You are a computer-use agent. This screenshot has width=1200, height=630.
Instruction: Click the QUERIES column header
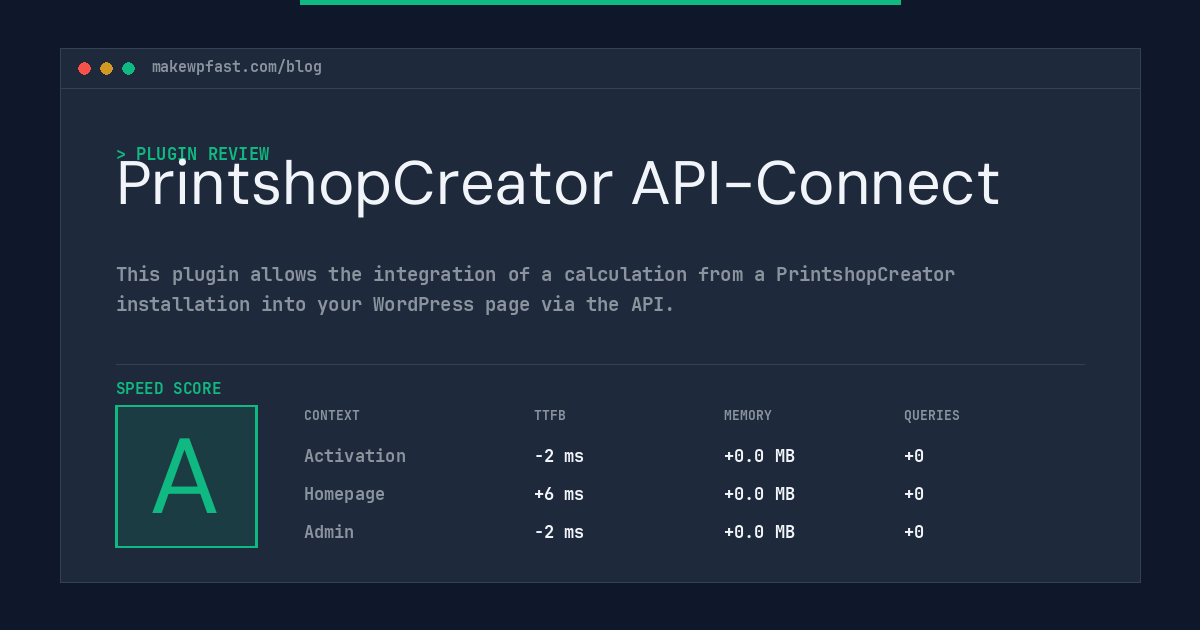[932, 416]
